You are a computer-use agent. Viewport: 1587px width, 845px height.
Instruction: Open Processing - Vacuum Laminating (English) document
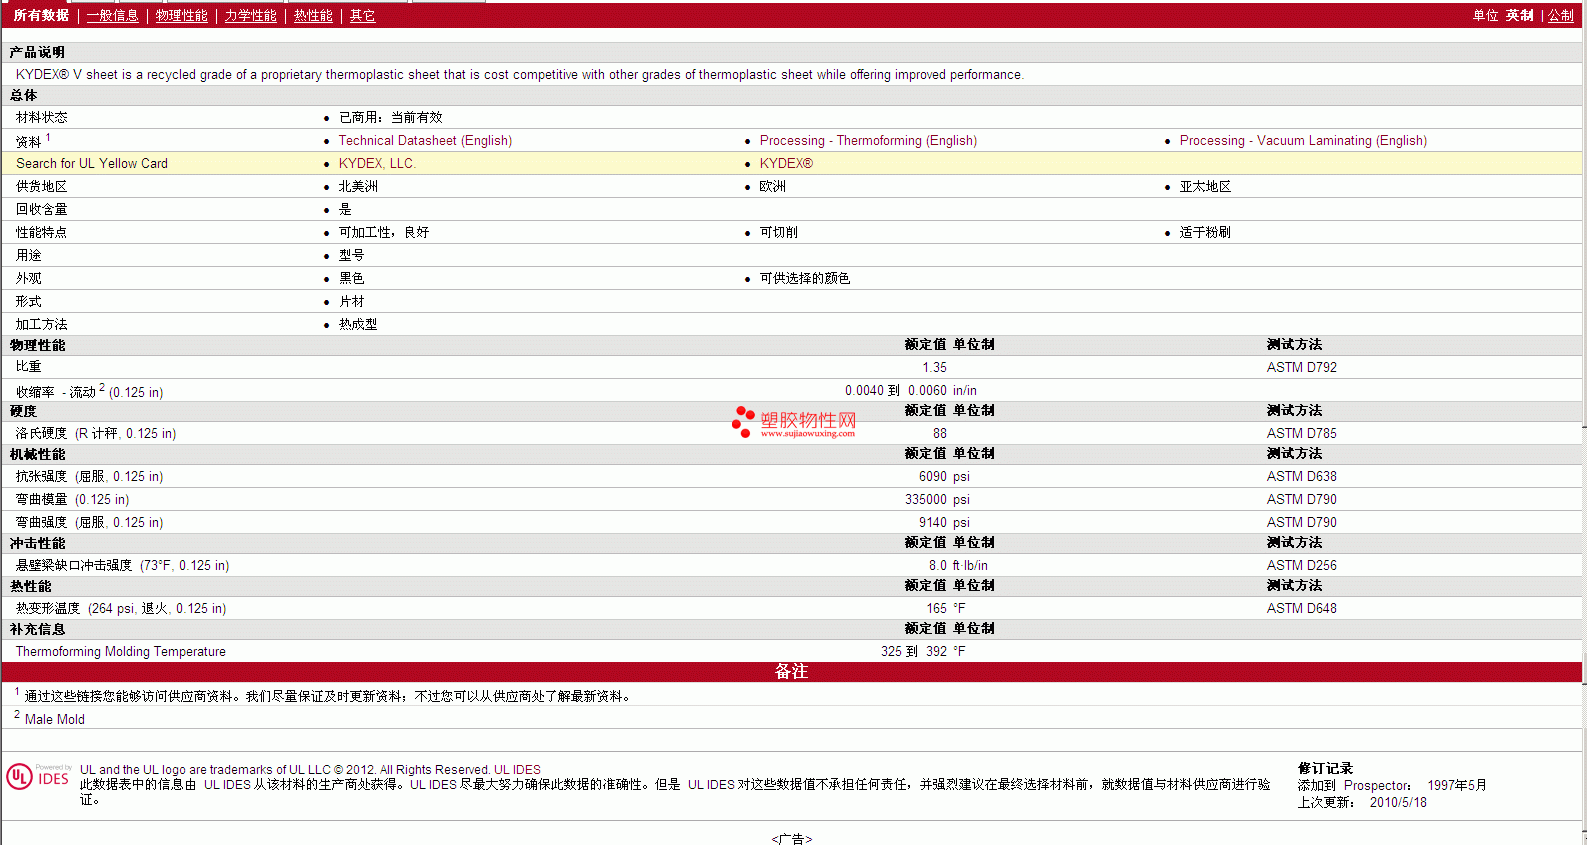(x=1303, y=141)
